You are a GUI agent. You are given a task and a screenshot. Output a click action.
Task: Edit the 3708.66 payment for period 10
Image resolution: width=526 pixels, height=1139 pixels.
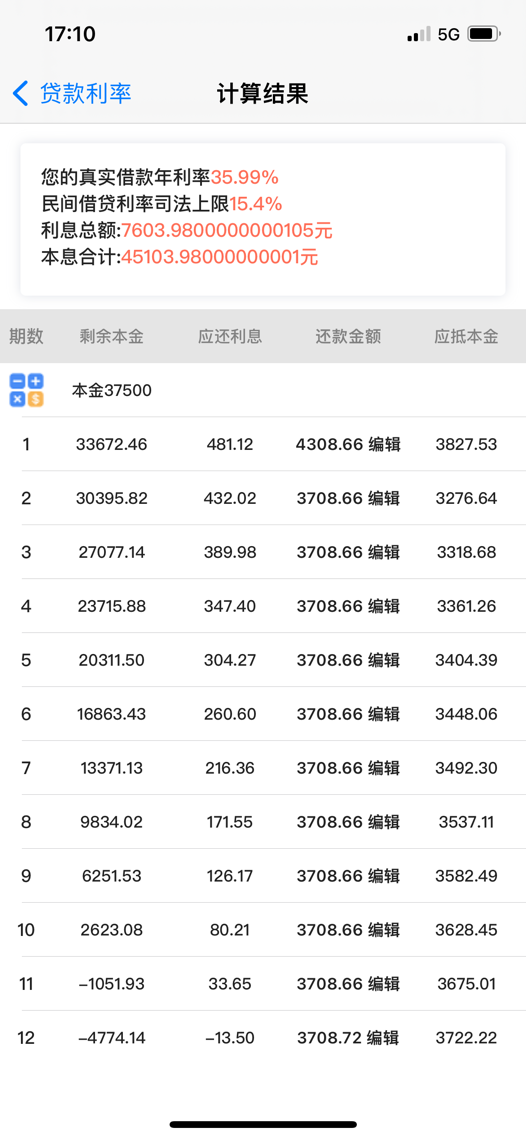pyautogui.click(x=384, y=930)
